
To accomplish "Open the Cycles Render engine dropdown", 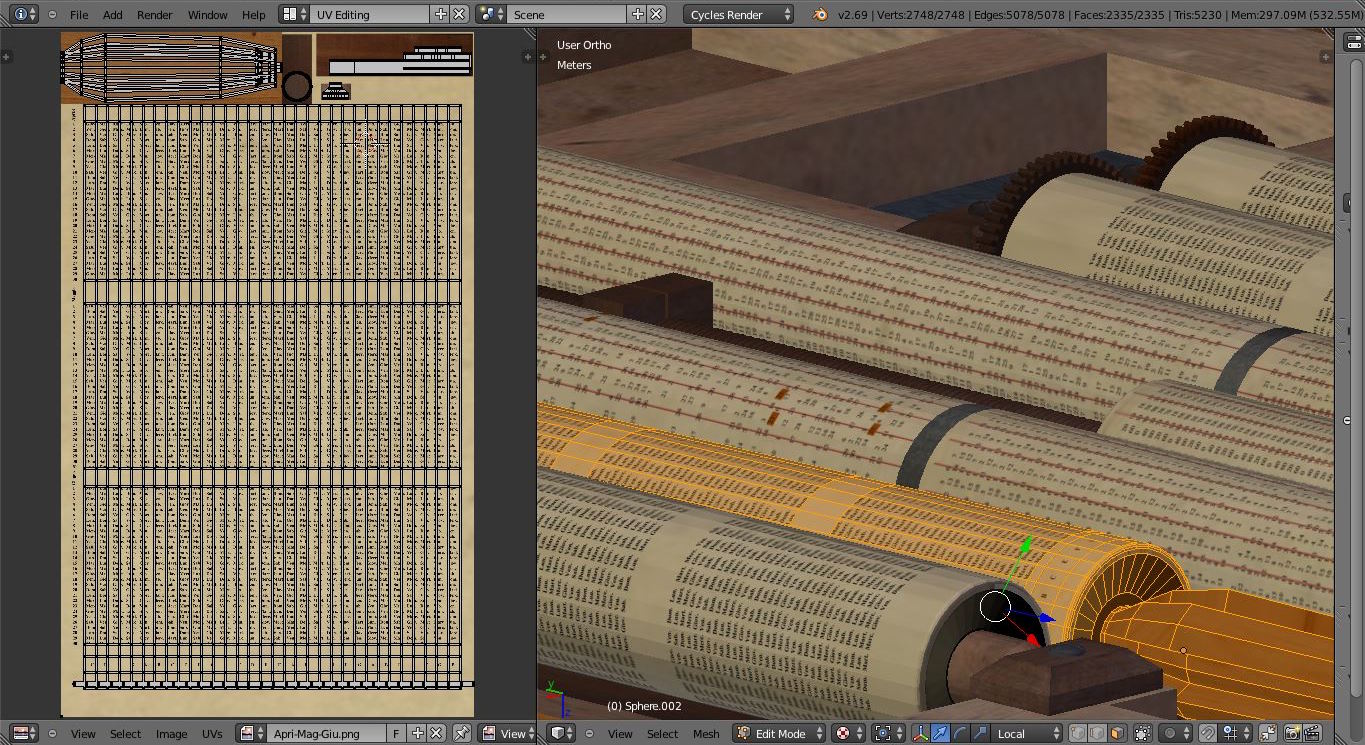I will coord(740,14).
